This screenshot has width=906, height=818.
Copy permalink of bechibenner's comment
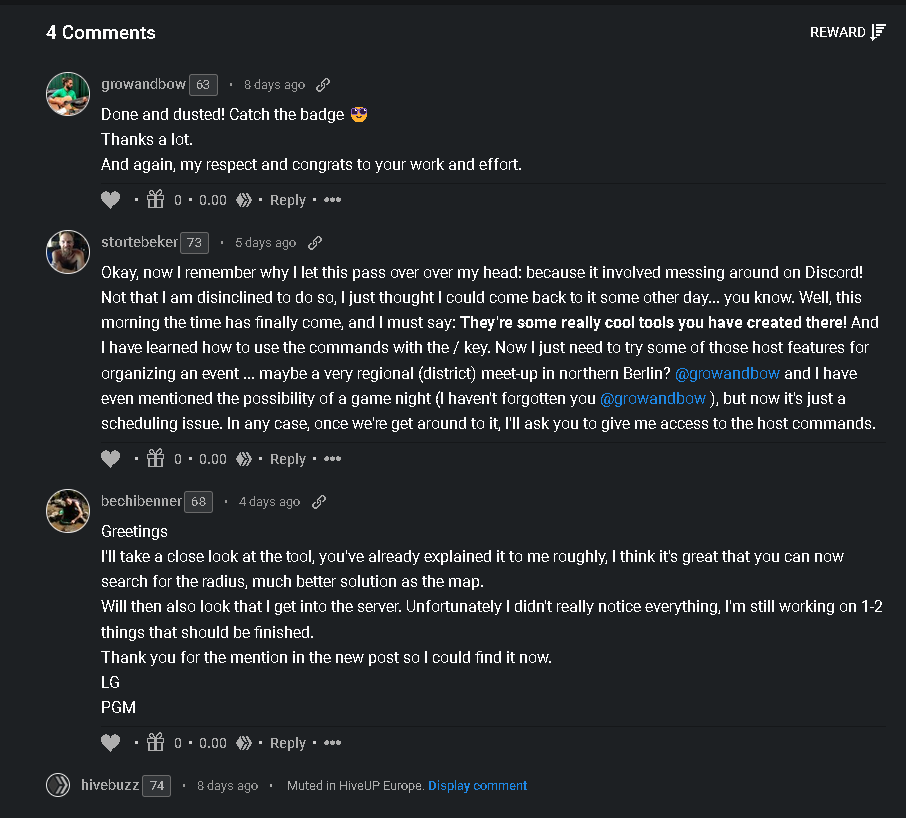pos(319,501)
